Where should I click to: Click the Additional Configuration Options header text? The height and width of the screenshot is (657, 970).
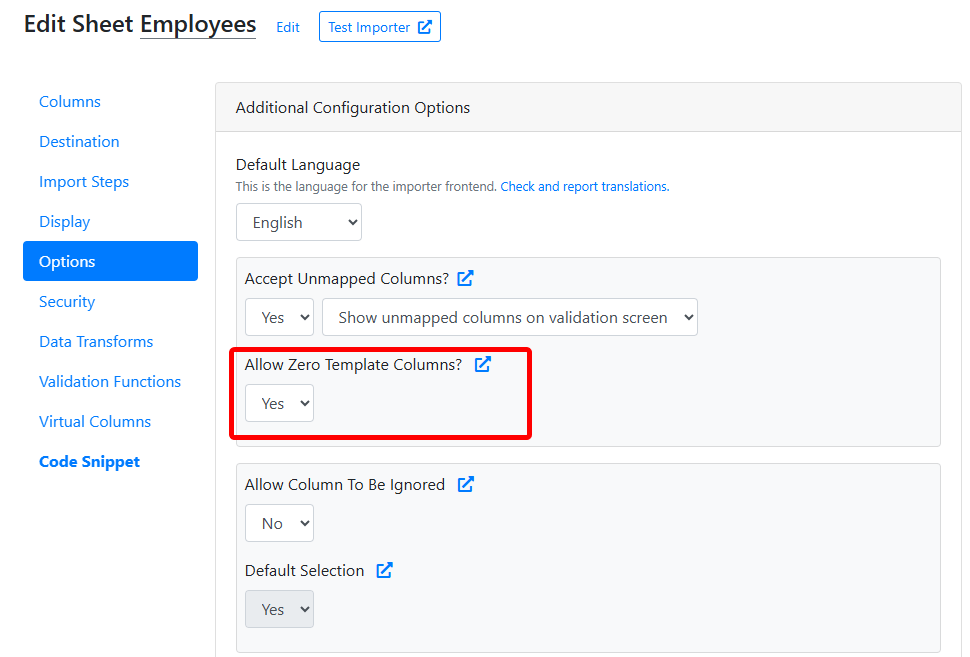tap(353, 108)
